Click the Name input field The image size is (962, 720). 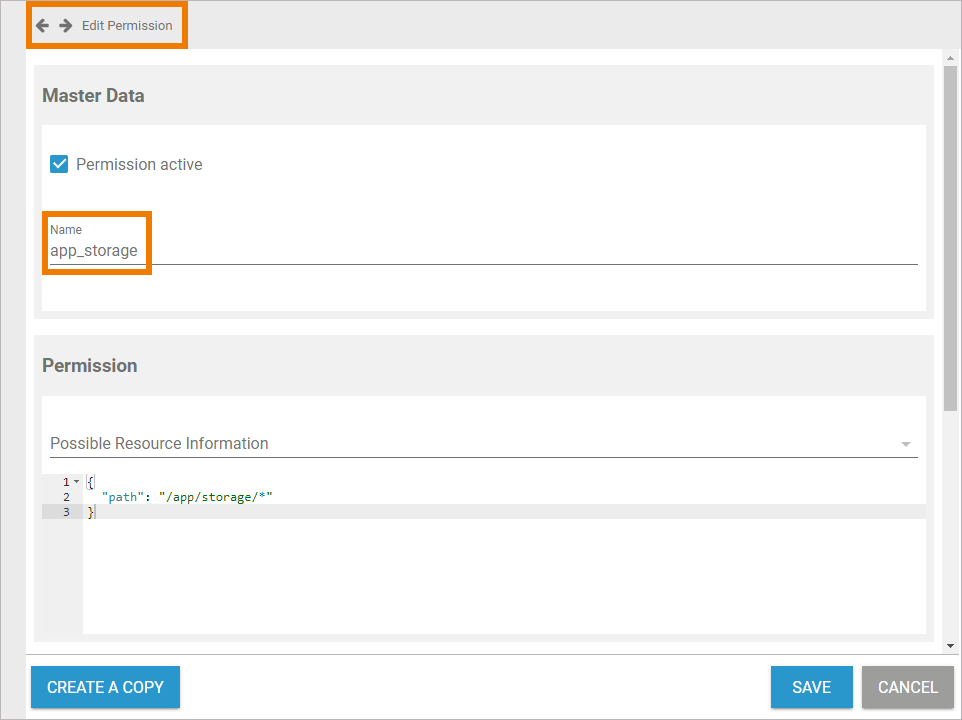click(x=483, y=251)
